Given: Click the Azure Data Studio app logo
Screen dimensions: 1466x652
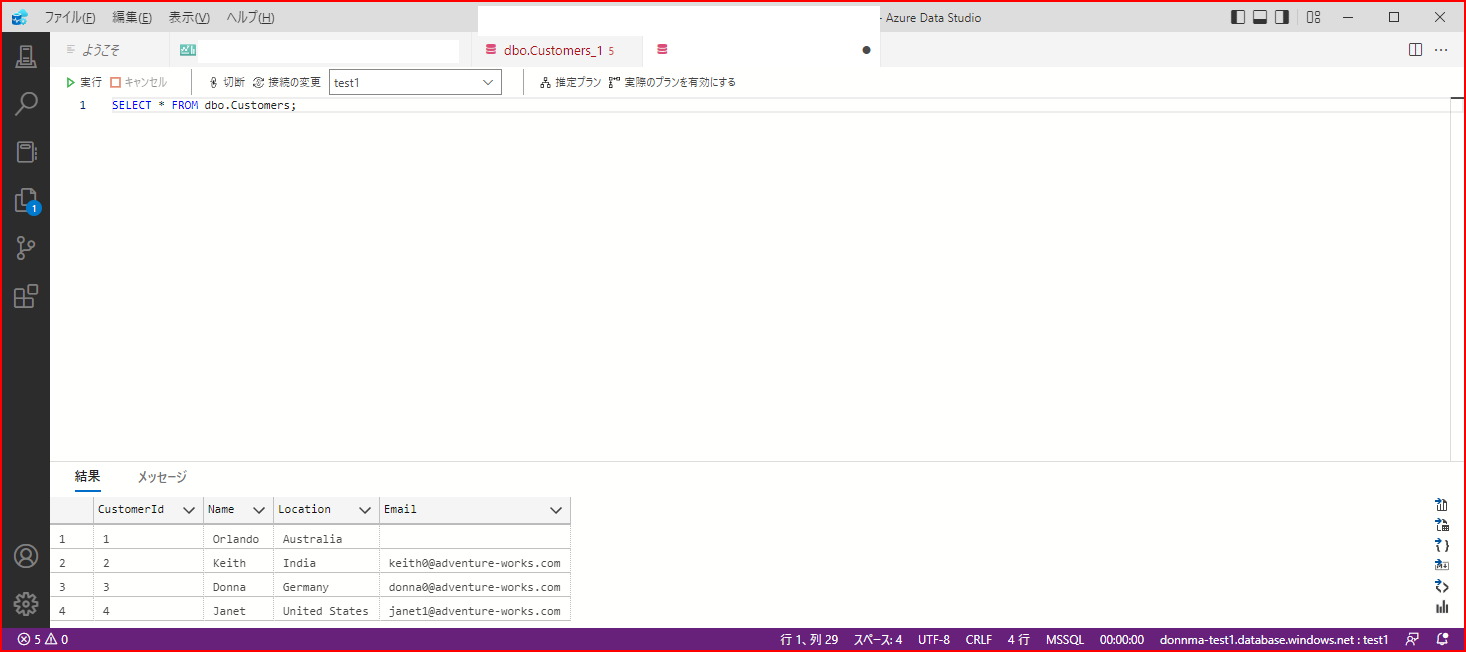Looking at the screenshot, I should pos(20,17).
